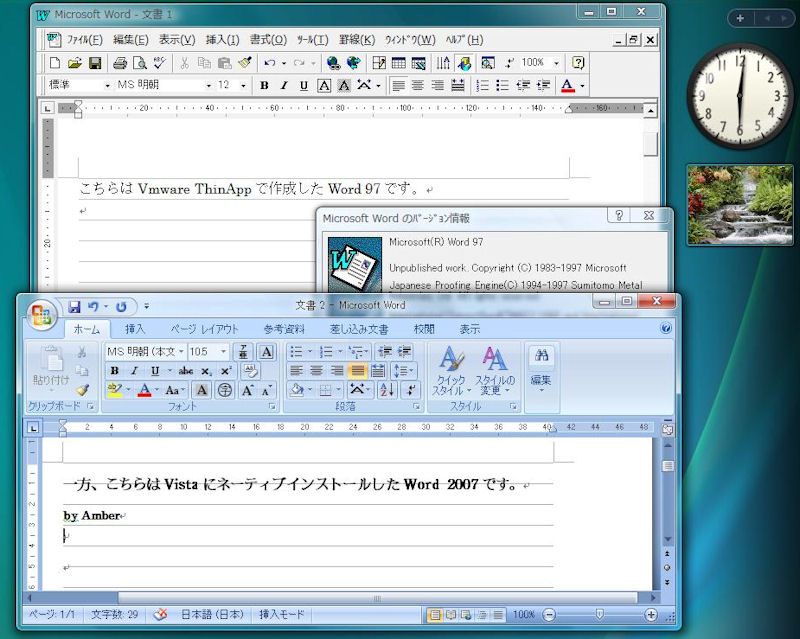Apply the yellow highlight color in Word 2007

pyautogui.click(x=115, y=391)
